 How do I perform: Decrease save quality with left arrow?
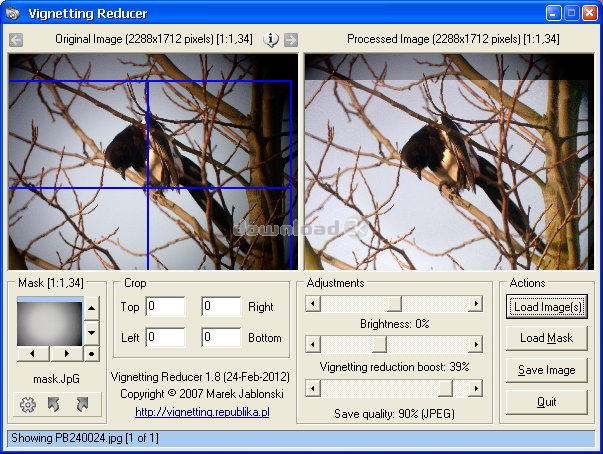pos(313,389)
